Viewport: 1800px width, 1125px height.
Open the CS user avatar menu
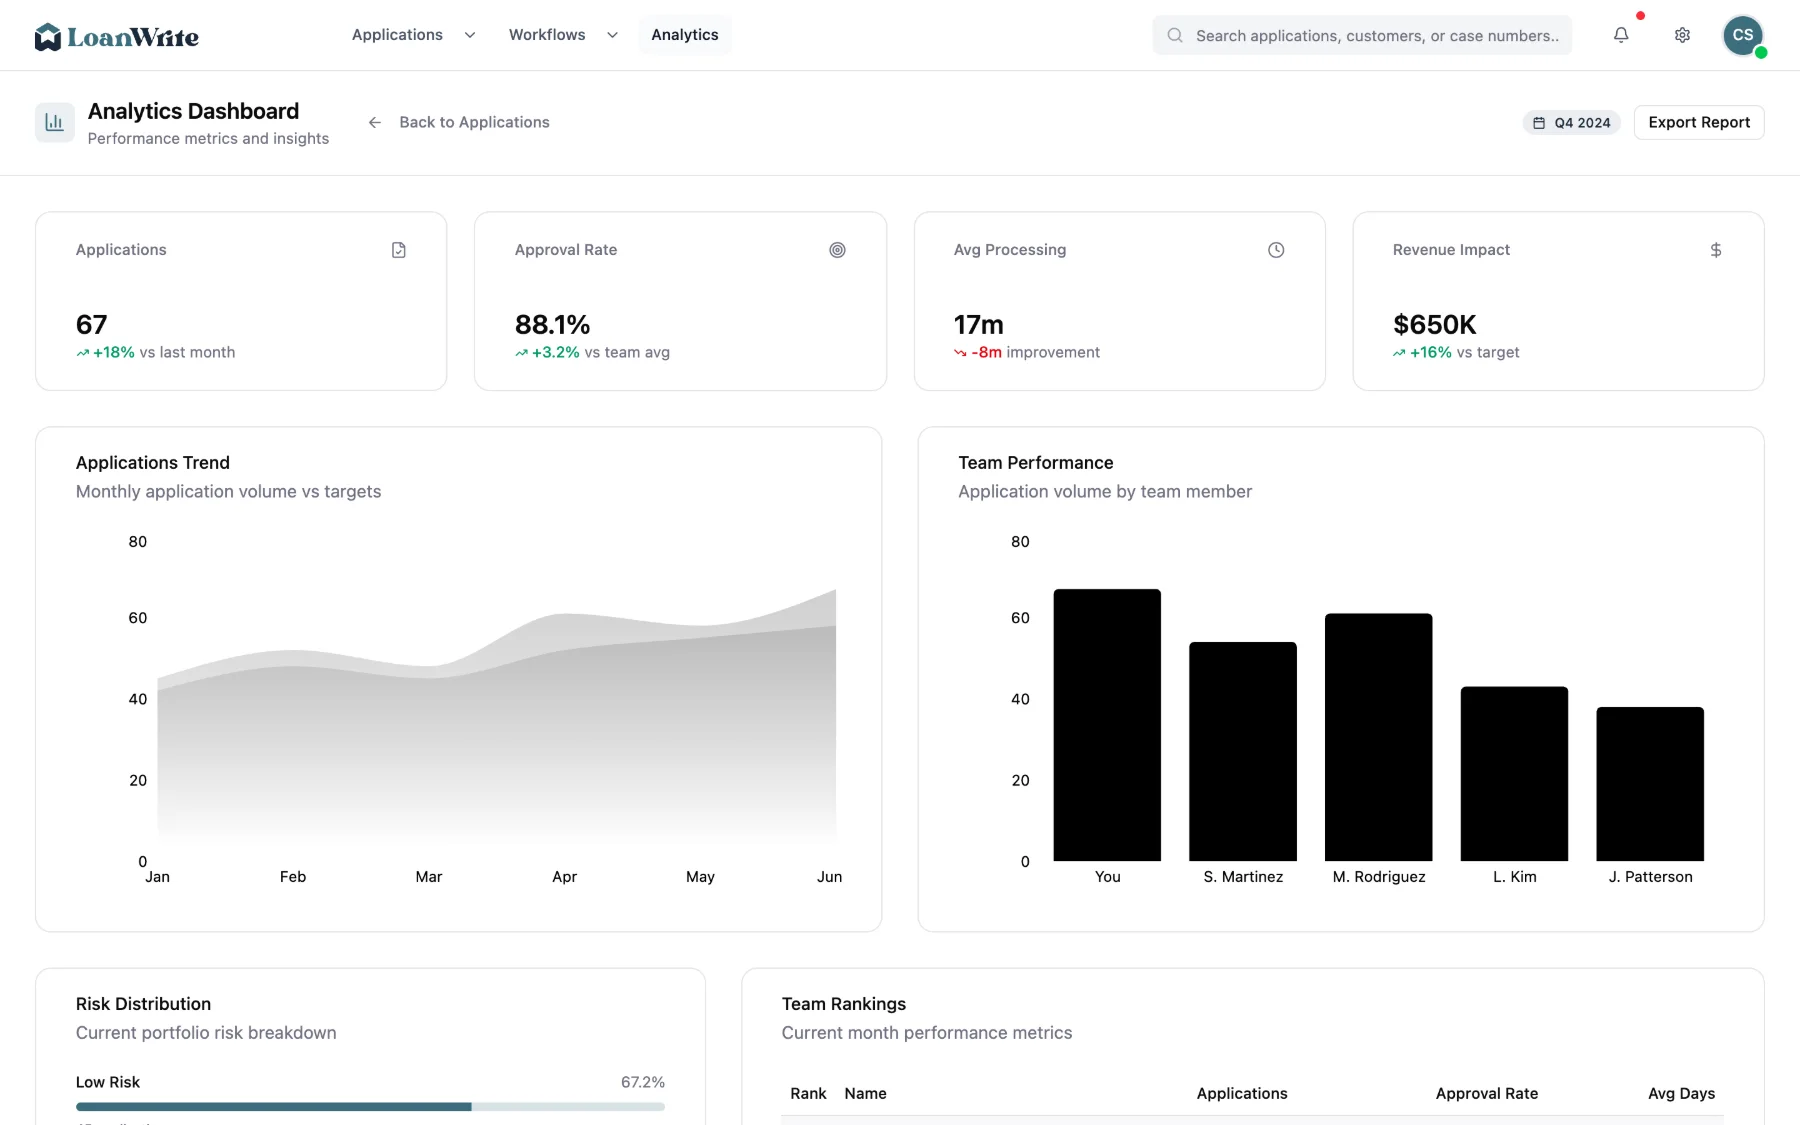[x=1743, y=35]
